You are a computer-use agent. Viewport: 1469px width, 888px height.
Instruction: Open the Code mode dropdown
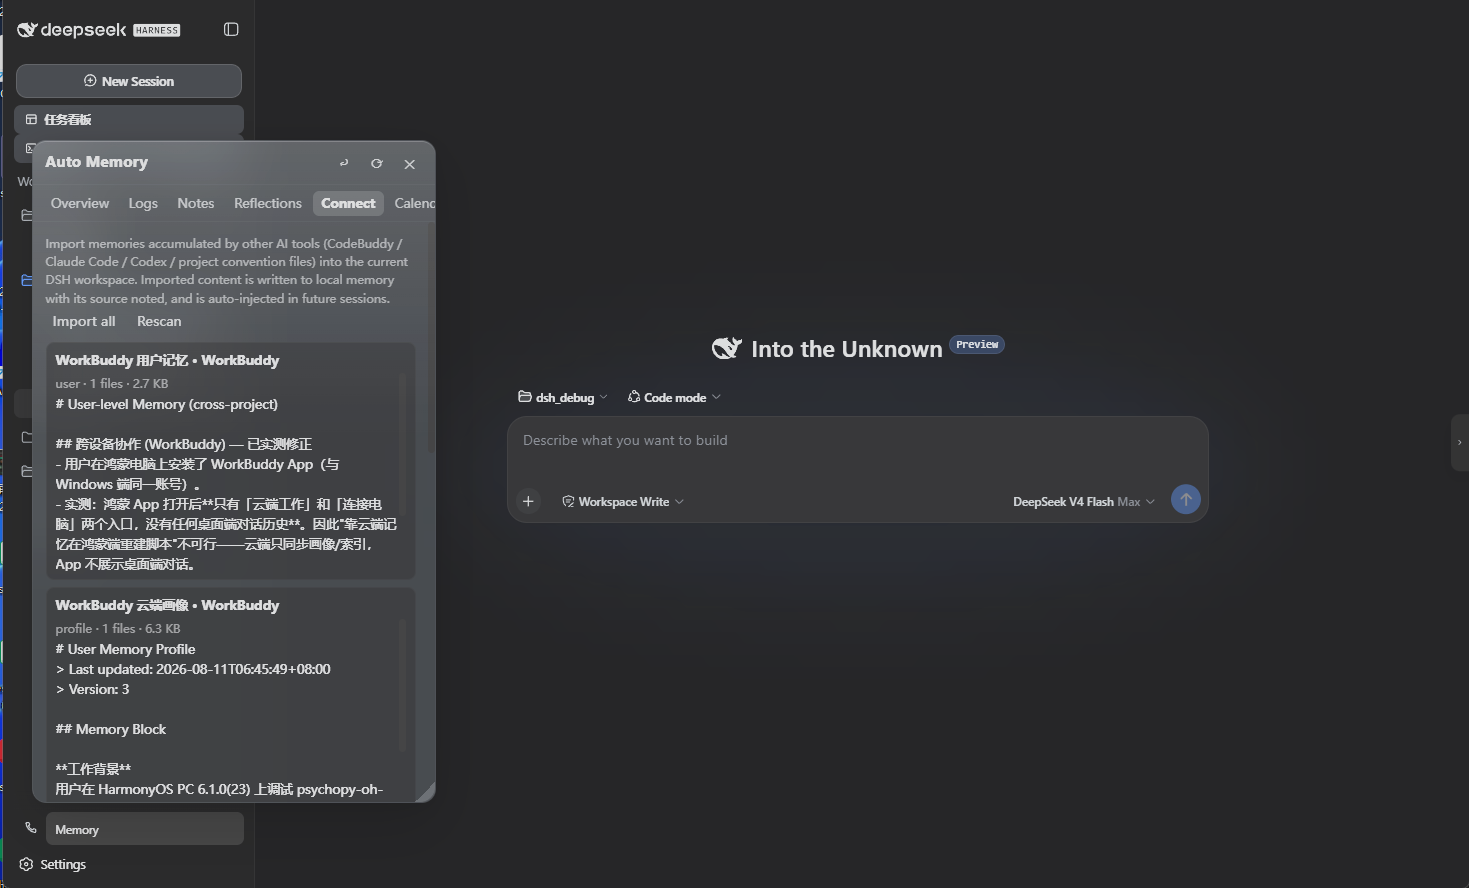coord(674,397)
